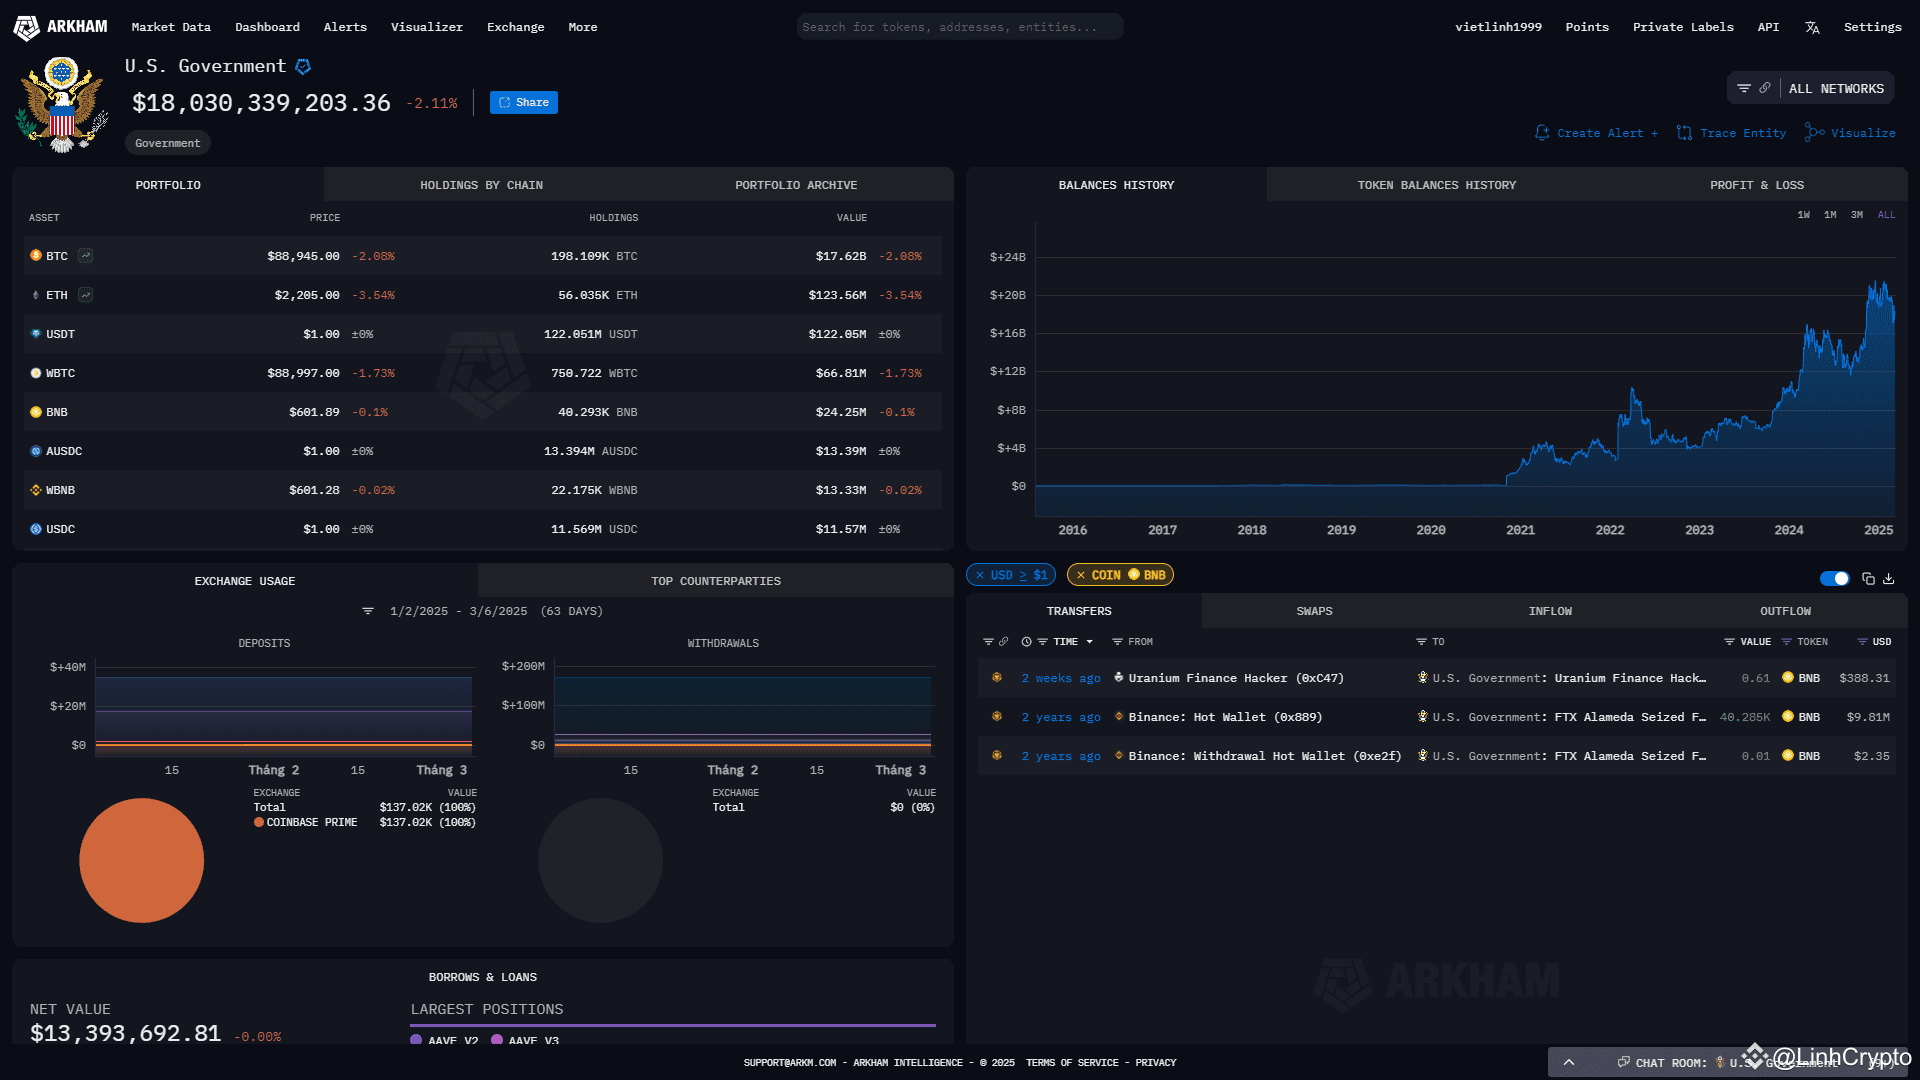Click the clock icon beside TIME column
The image size is (1920, 1080).
[x=1026, y=642]
